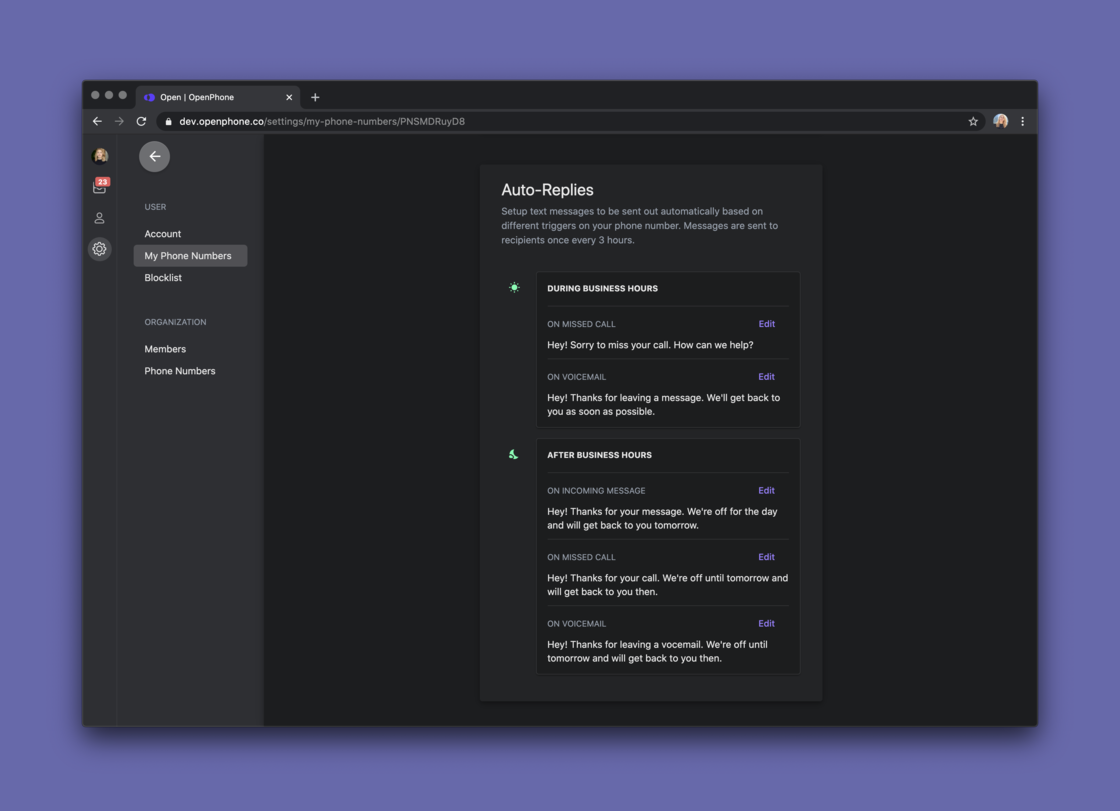Screen dimensions: 1120x811
Task: Click 'Thanks for leaving a vocemail' text
Action: (657, 651)
